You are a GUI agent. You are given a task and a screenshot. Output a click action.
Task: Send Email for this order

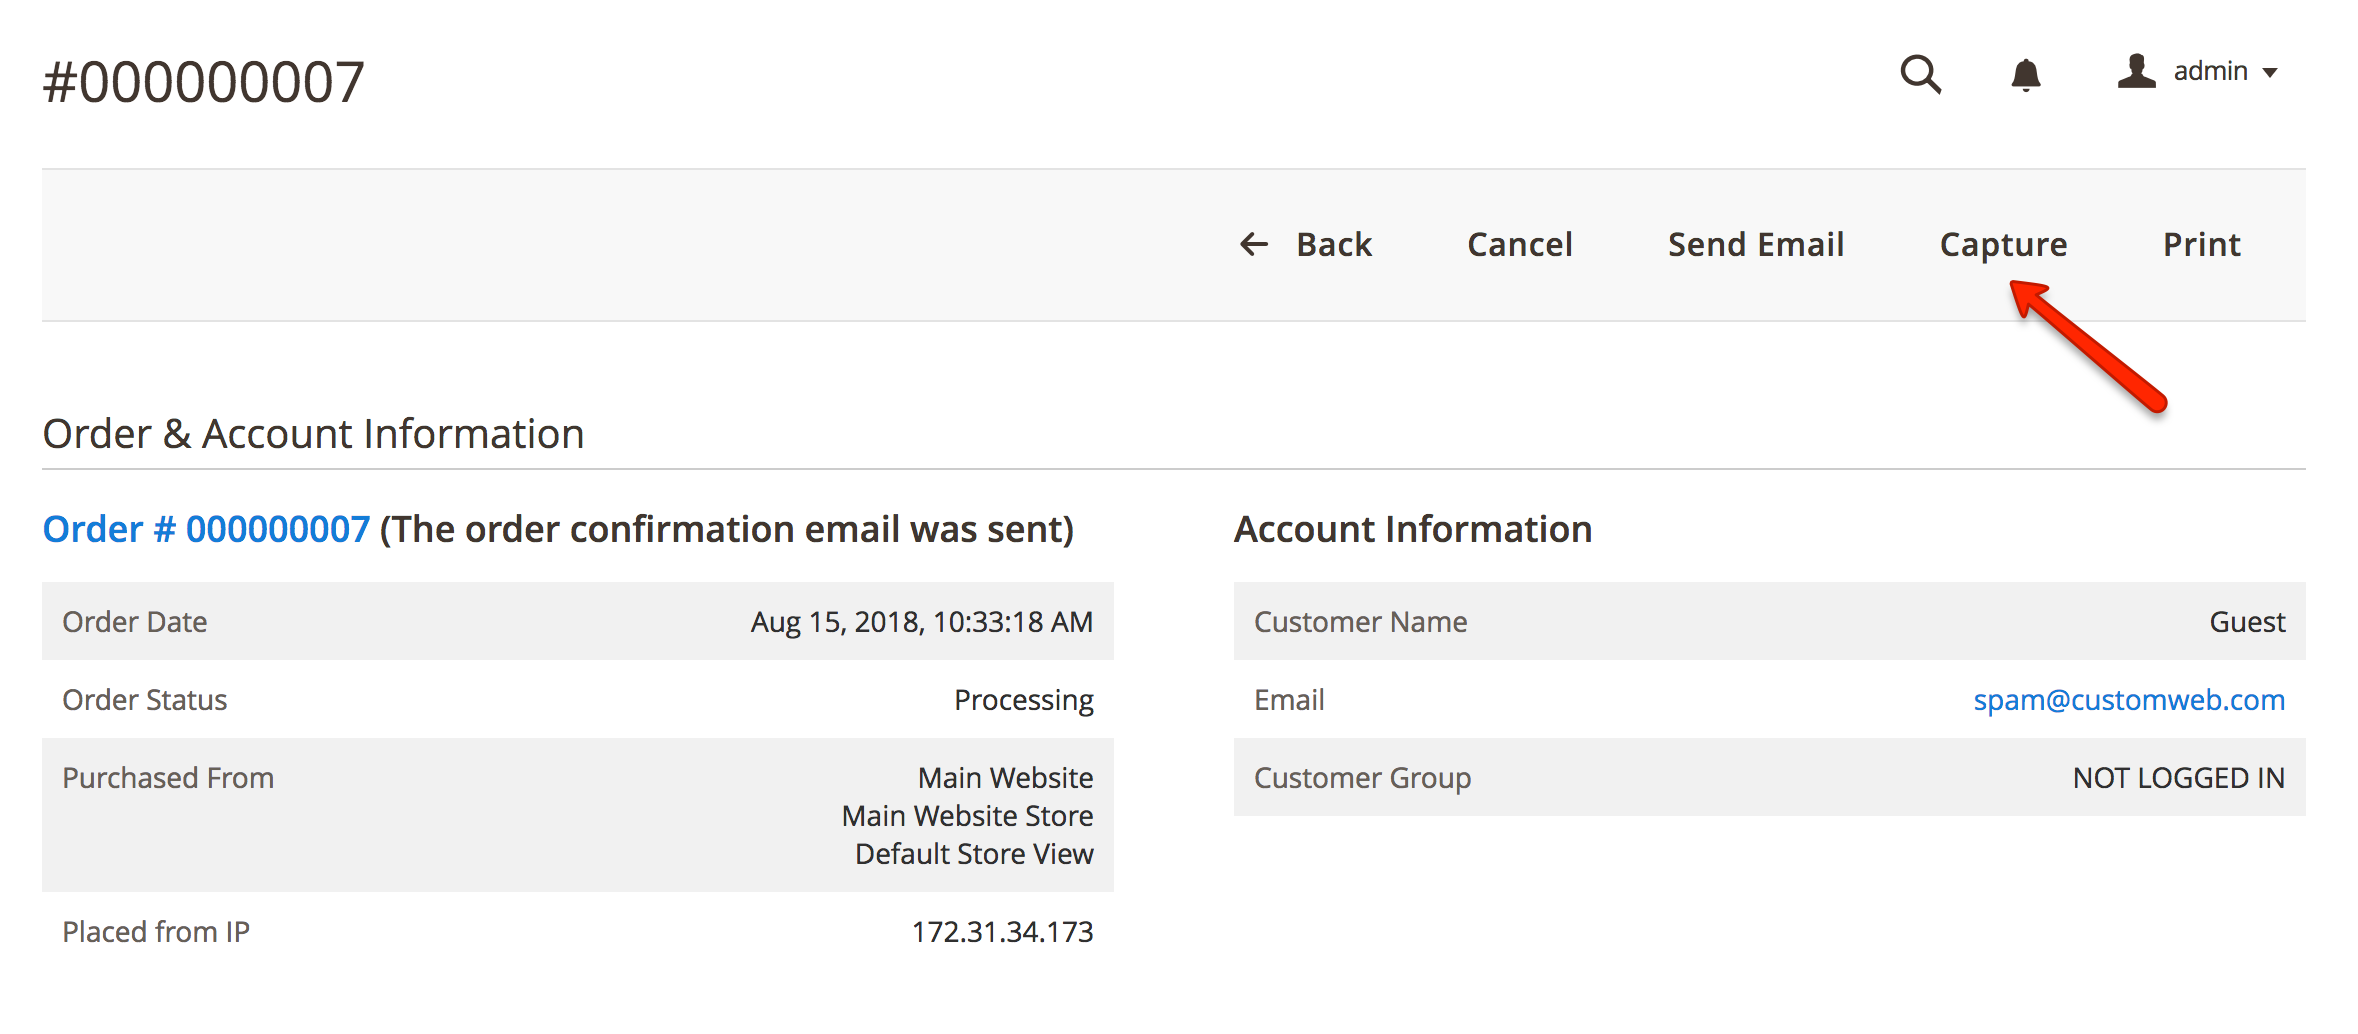point(1755,244)
